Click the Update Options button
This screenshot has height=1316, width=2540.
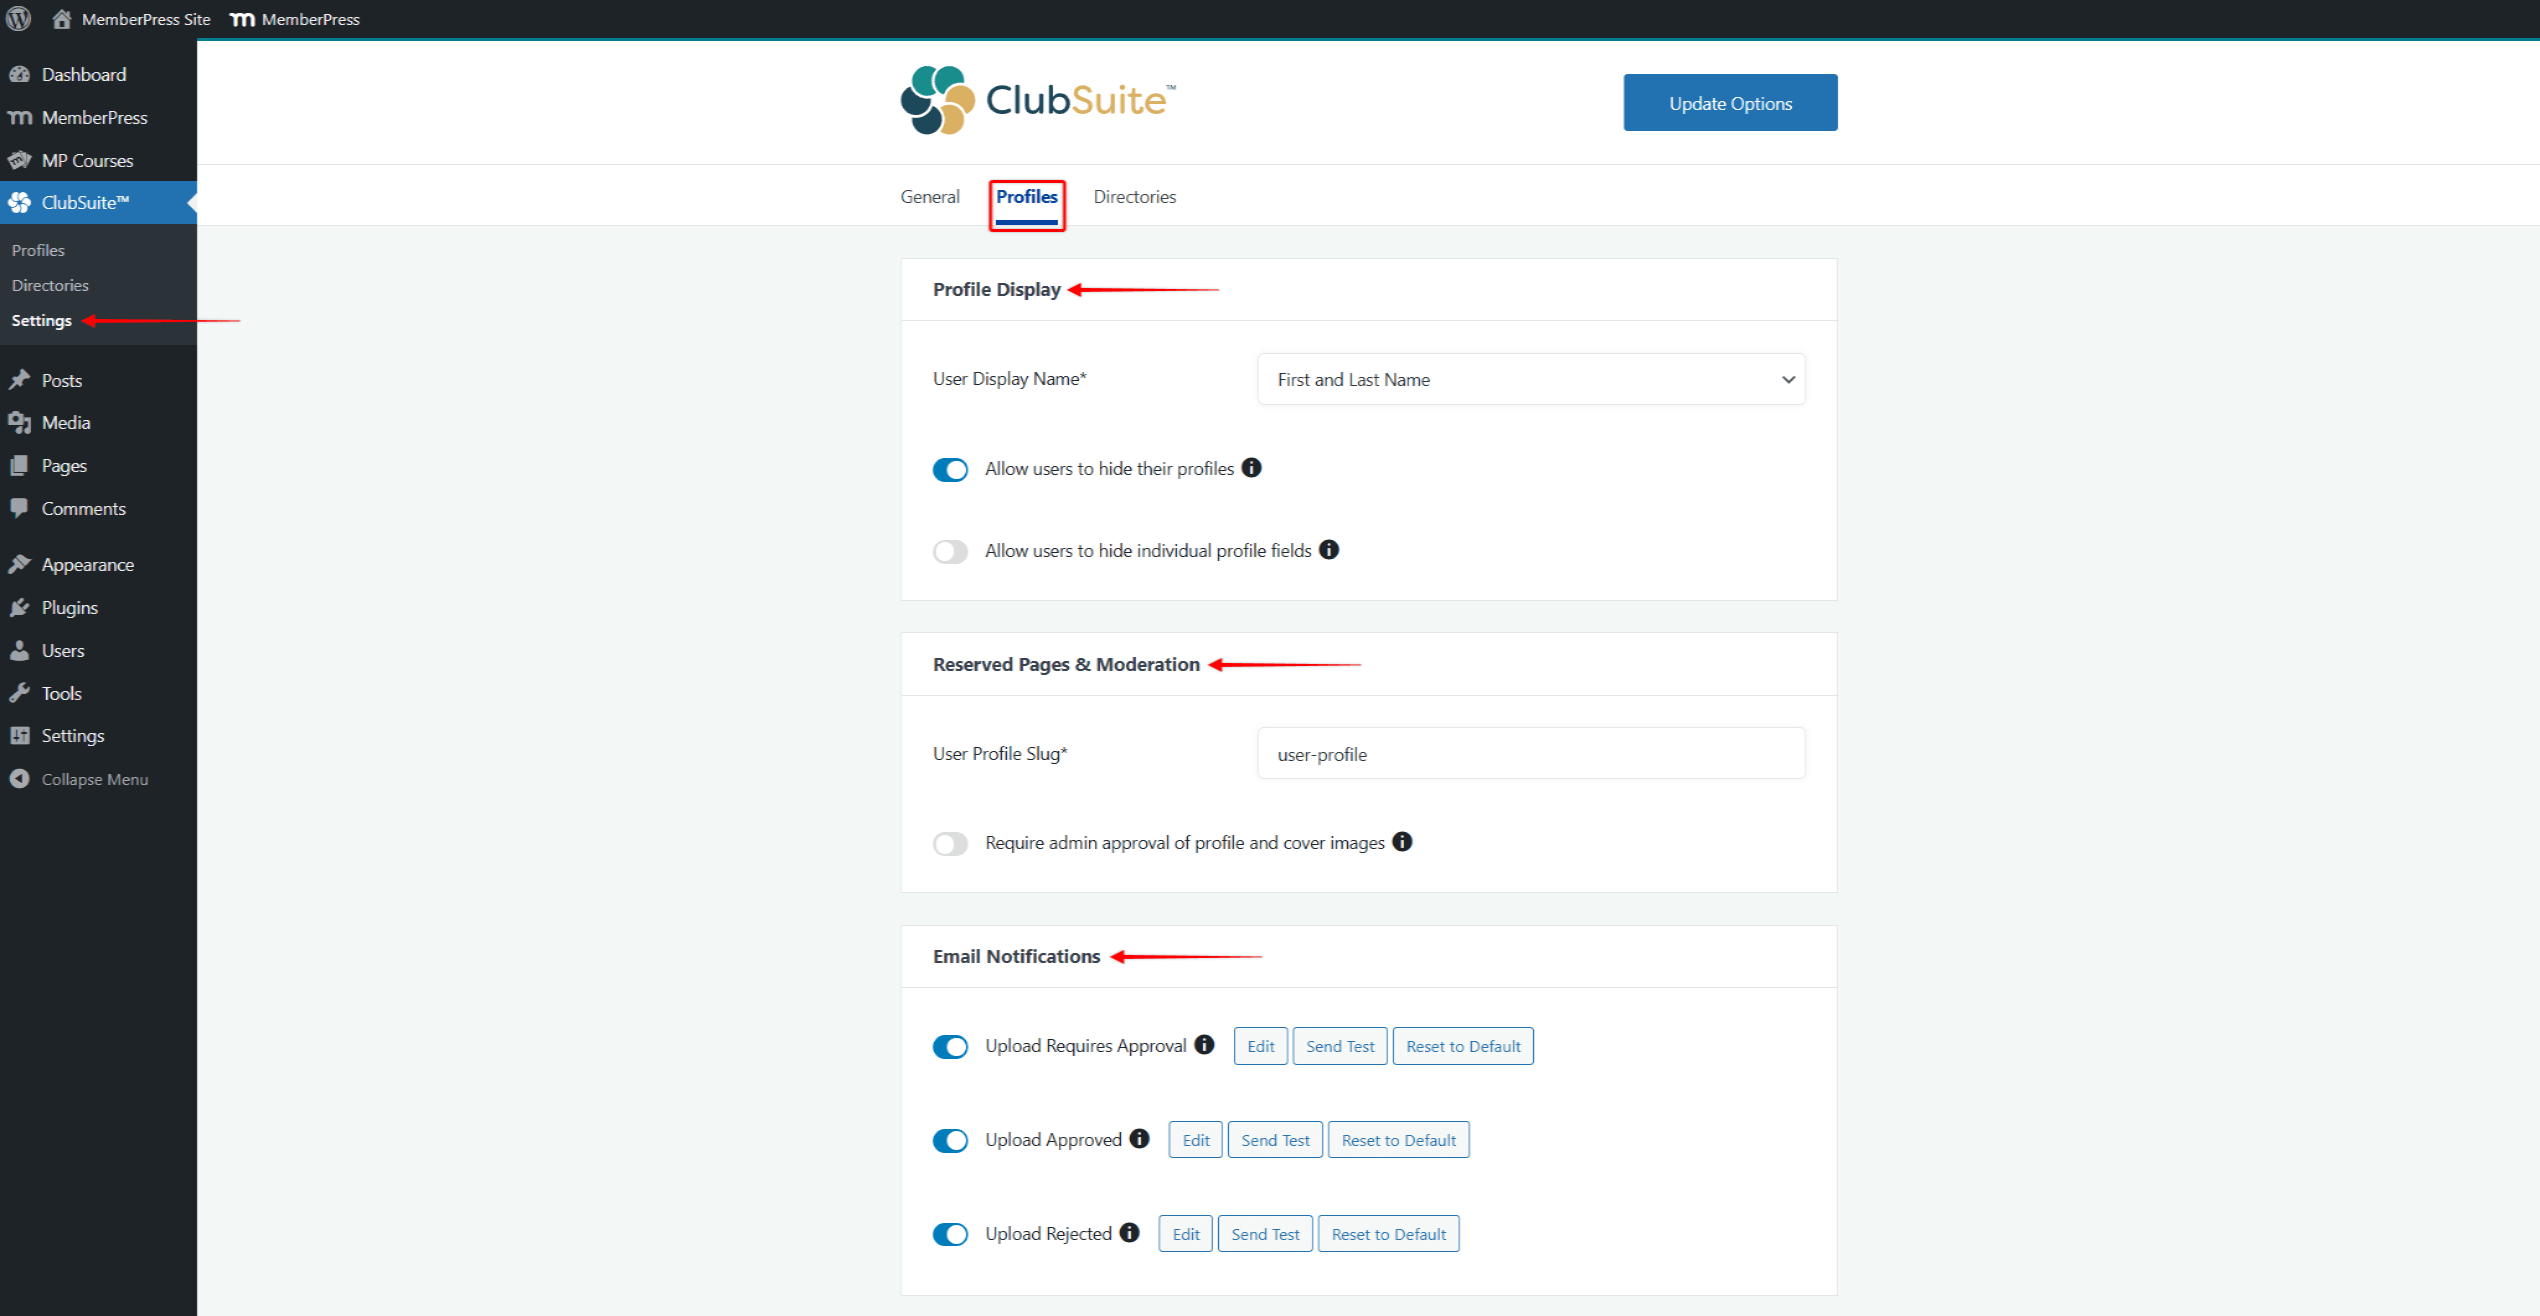(x=1729, y=103)
